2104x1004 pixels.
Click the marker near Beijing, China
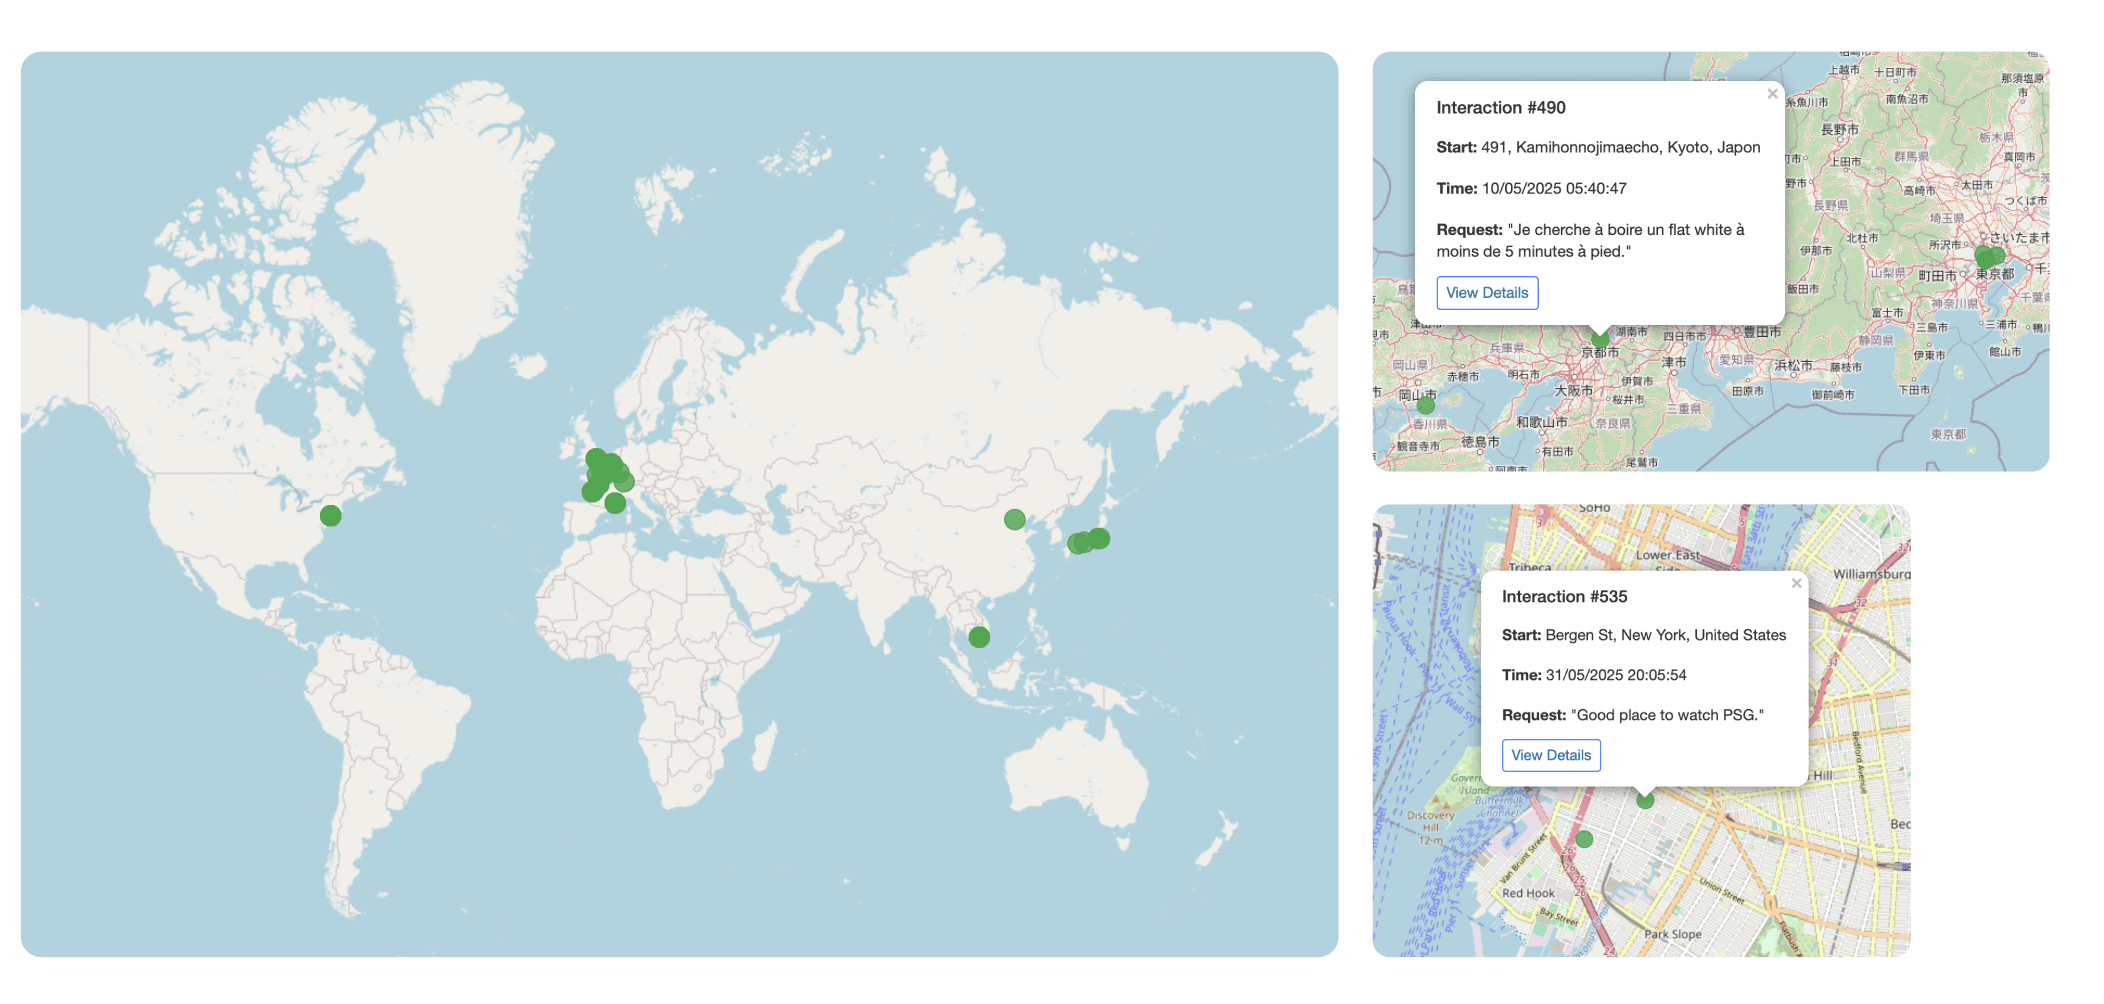tap(1015, 518)
